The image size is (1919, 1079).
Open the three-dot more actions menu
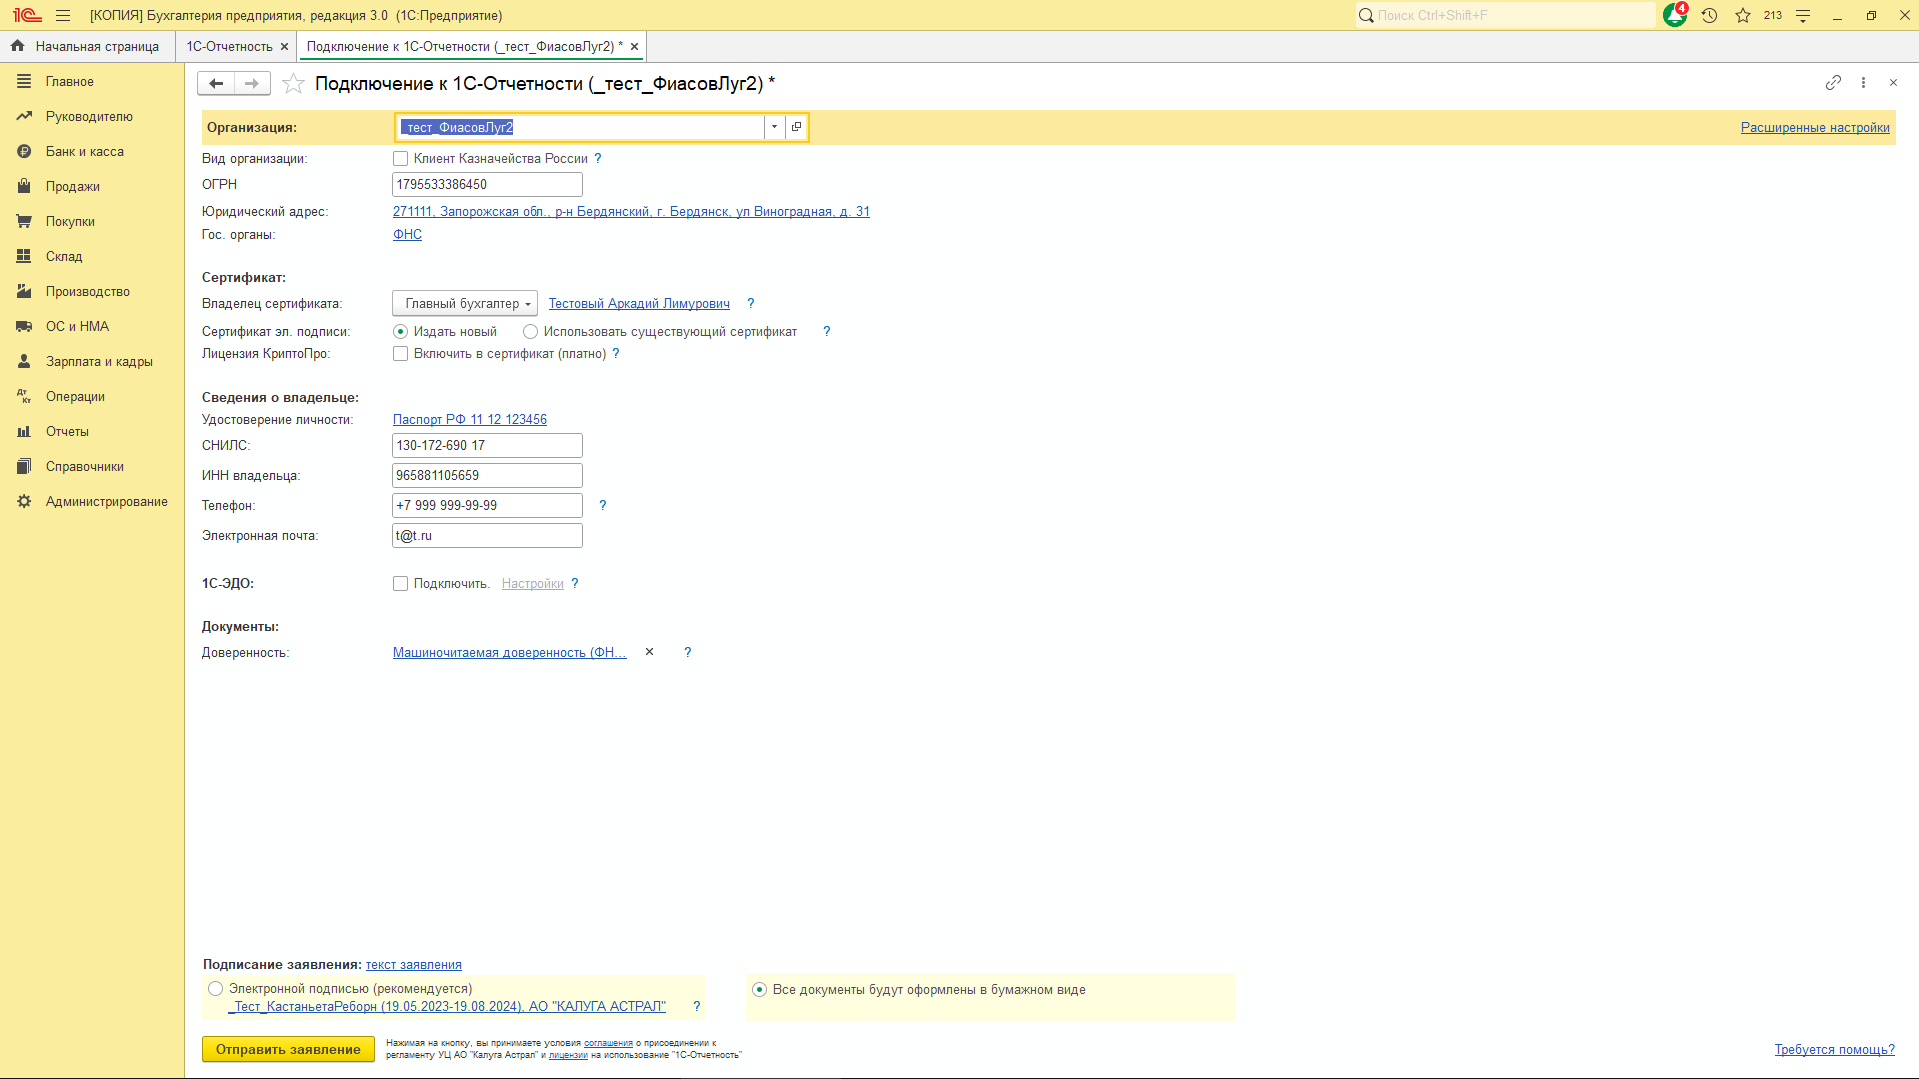pos(1863,83)
